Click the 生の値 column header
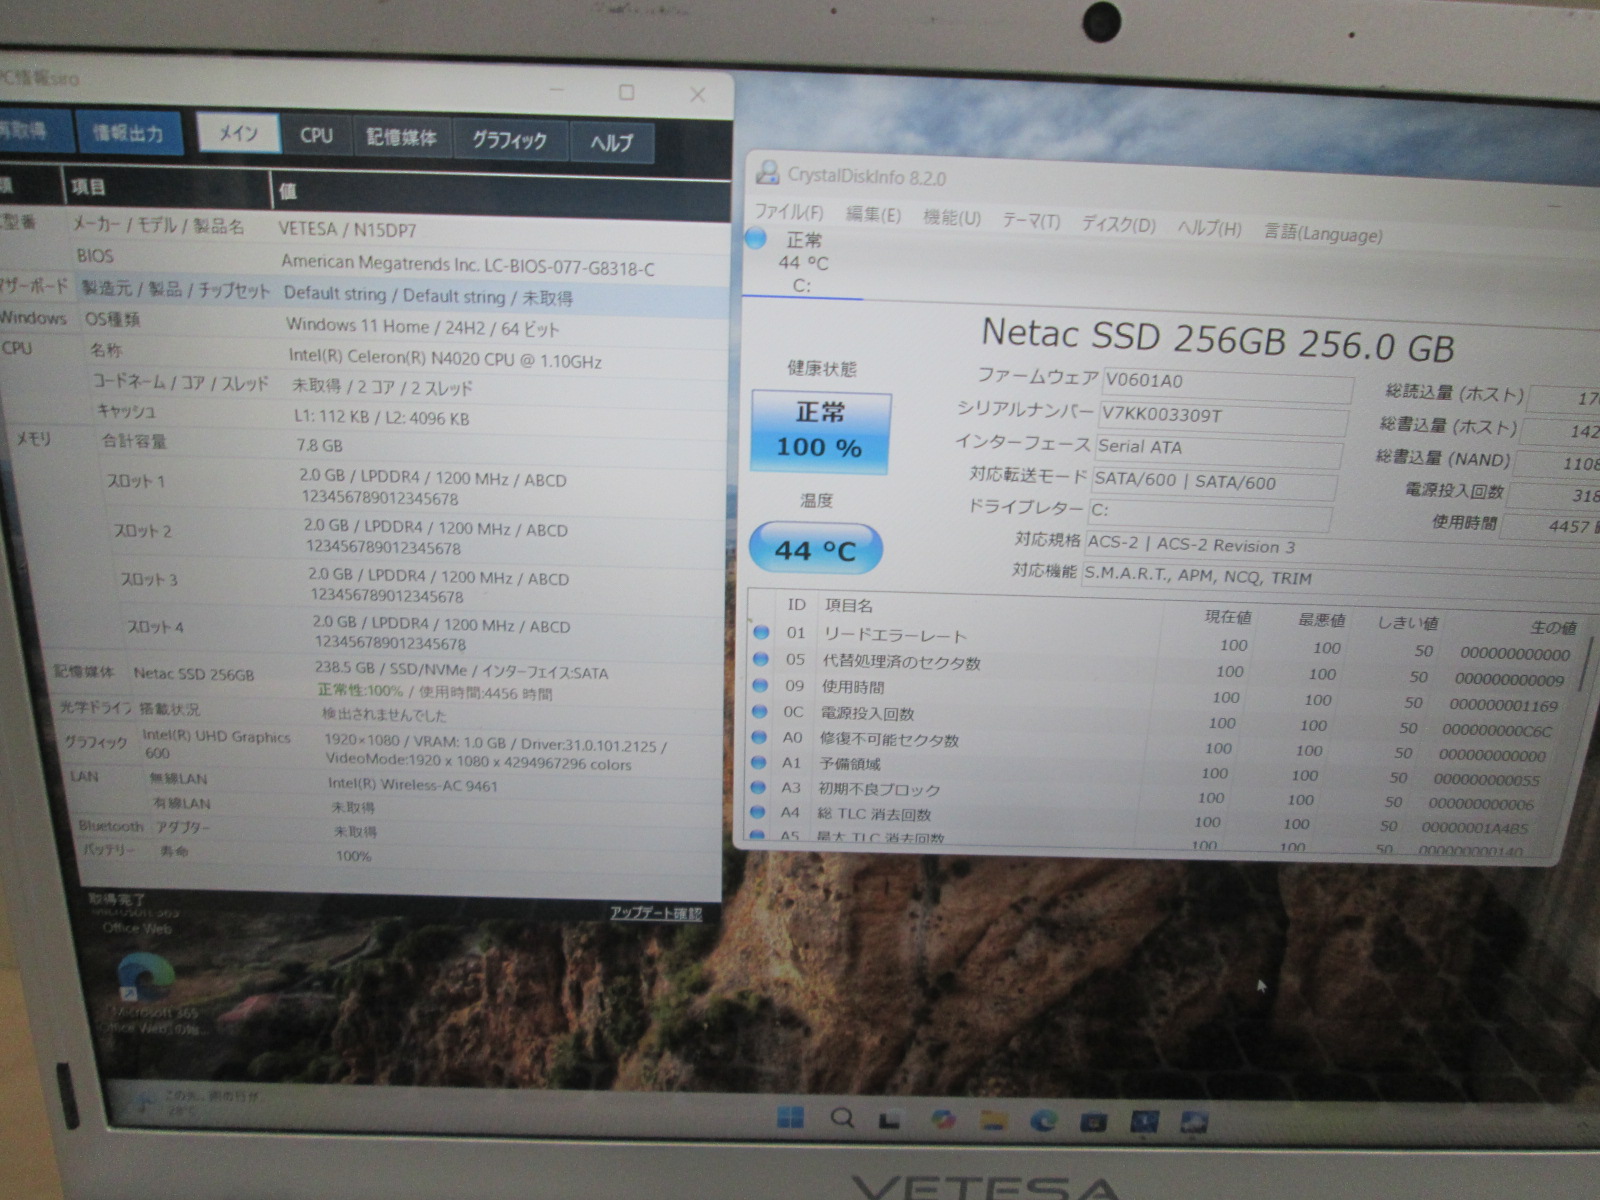Screen dimensions: 1600x1200 pos(1553,628)
